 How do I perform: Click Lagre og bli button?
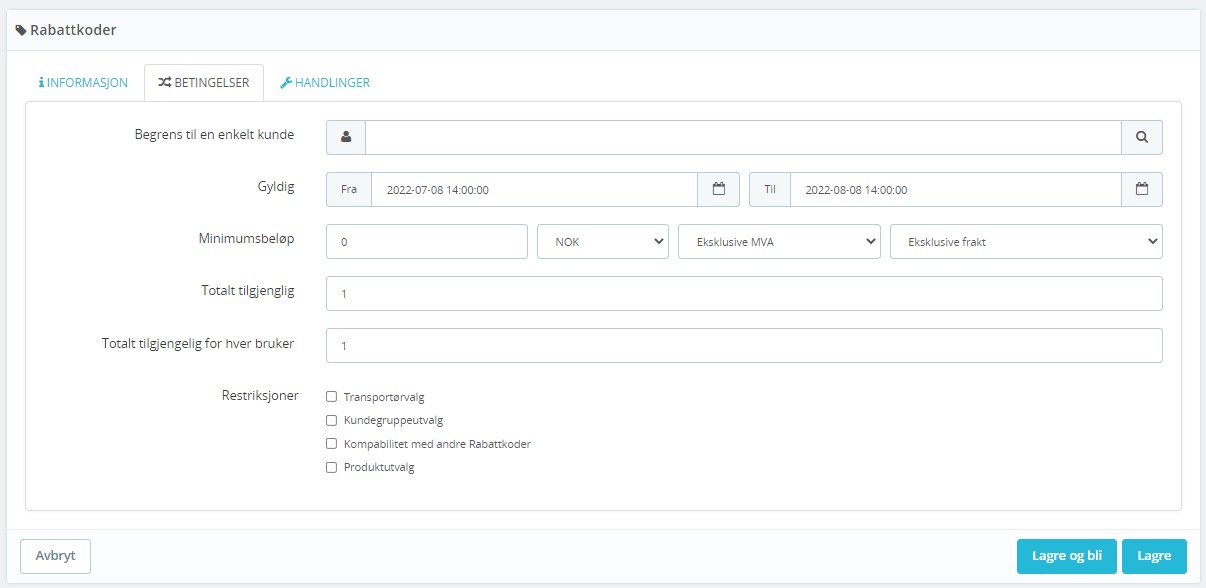point(1067,556)
